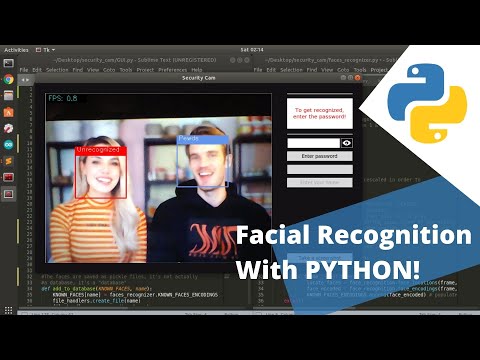Open Edit menu in faces_recognizer.py window
480x360 pixels.
[271, 70]
